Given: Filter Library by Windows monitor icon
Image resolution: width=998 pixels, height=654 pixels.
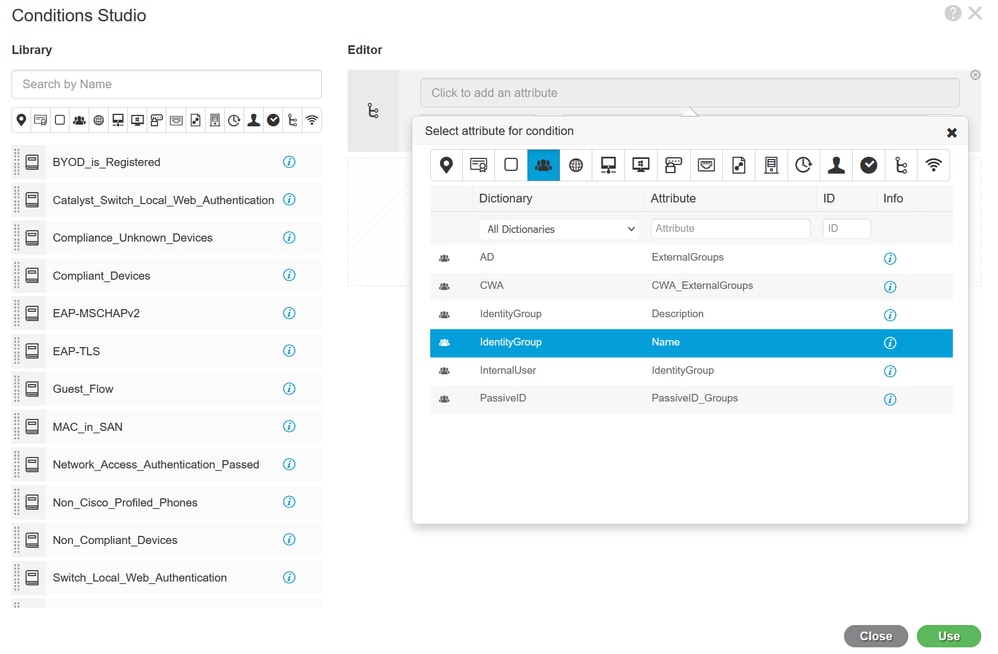Looking at the screenshot, I should 137,120.
